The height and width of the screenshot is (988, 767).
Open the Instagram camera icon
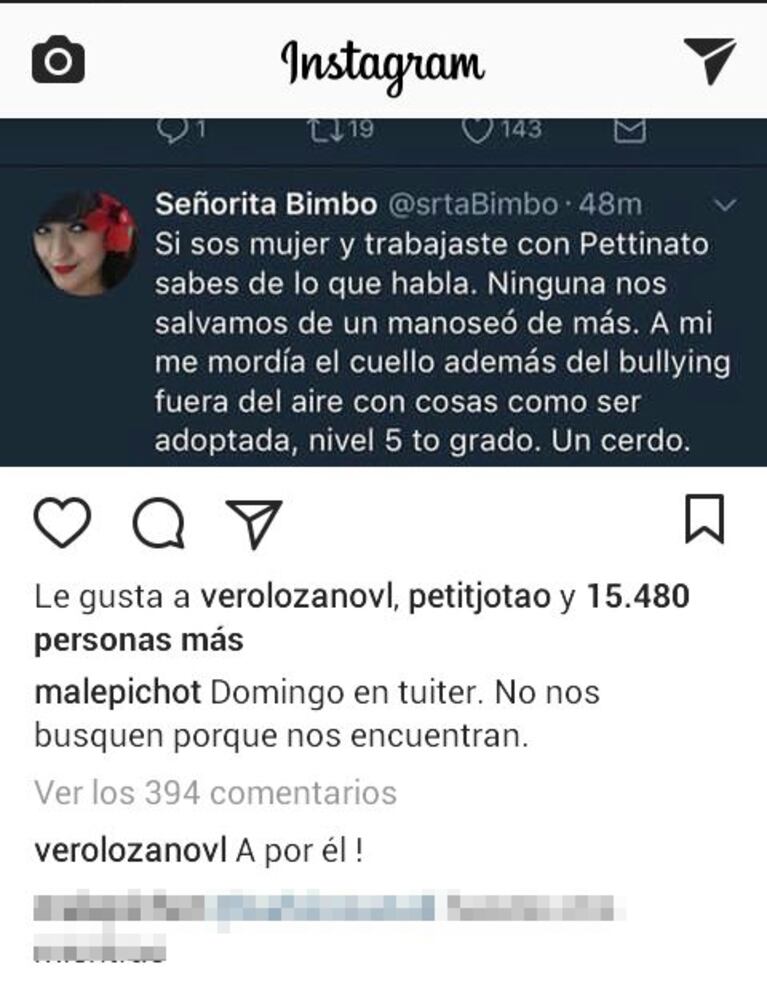click(x=58, y=59)
